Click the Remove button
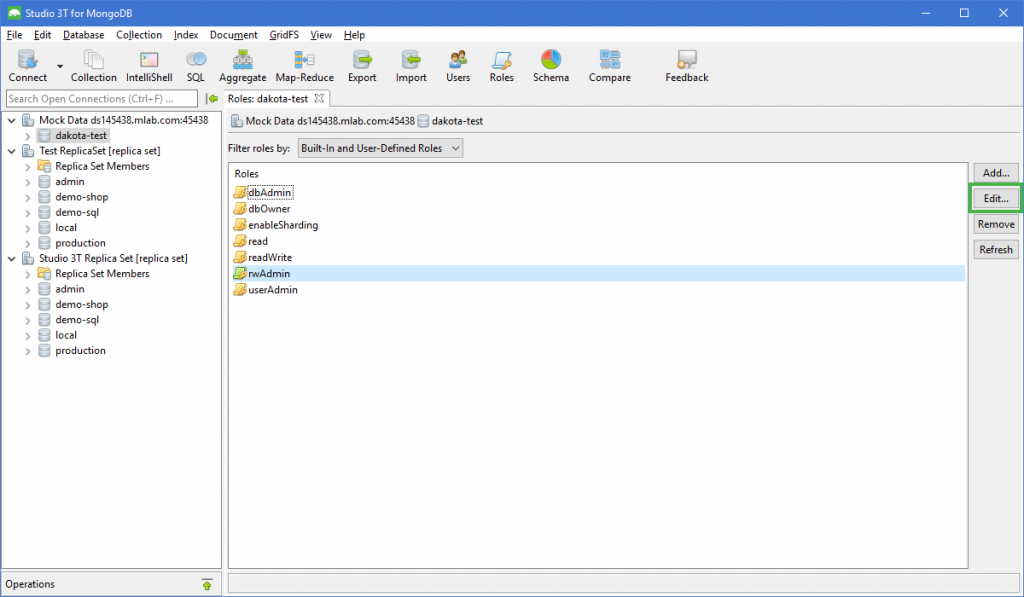The image size is (1024, 597). (996, 224)
